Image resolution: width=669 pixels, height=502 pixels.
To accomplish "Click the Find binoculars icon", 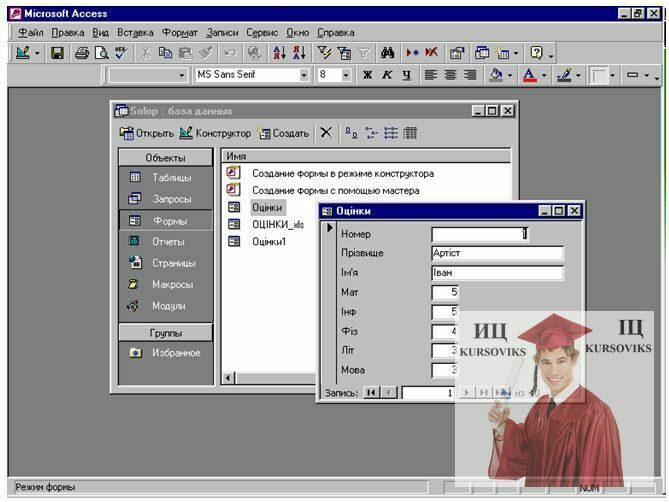I will pos(387,53).
